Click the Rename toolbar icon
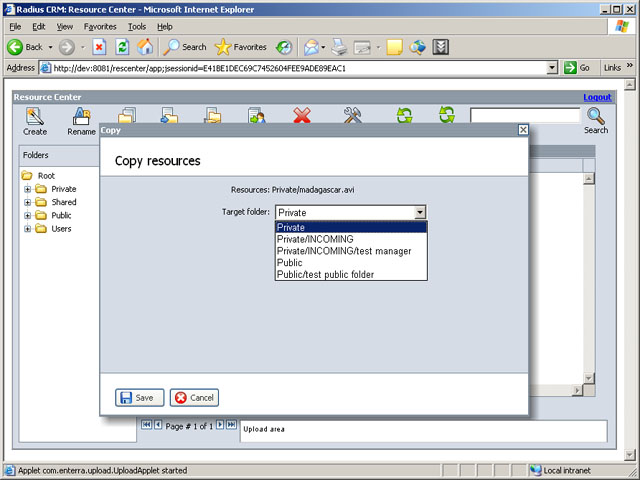640x480 pixels. pyautogui.click(x=81, y=116)
